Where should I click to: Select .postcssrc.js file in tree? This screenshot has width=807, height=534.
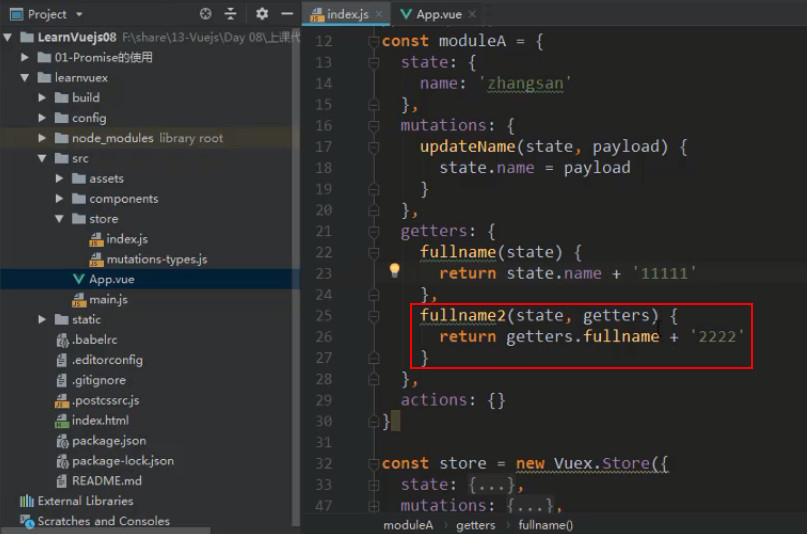coord(97,400)
